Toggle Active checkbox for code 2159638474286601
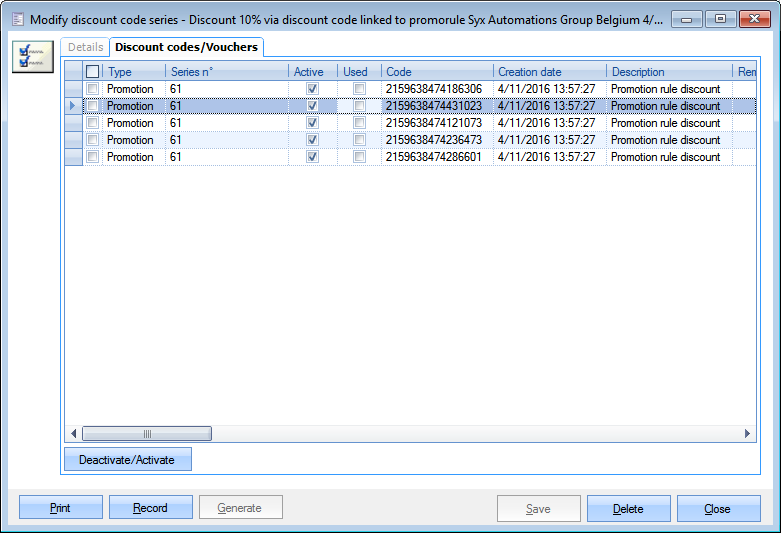781x533 pixels. coord(312,157)
